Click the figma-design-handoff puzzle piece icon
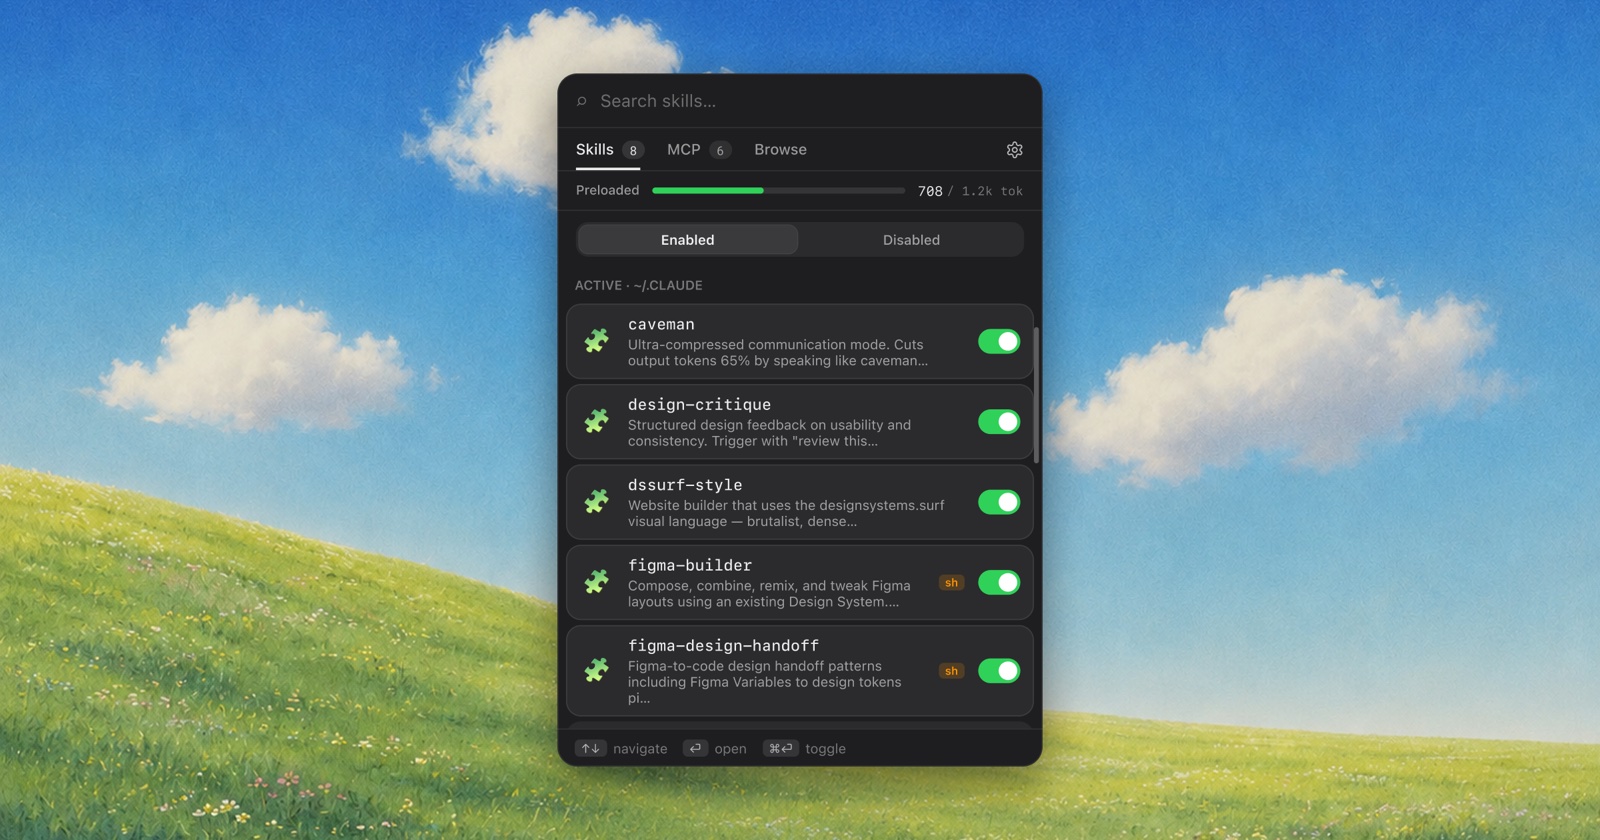The width and height of the screenshot is (1600, 840). click(x=597, y=670)
